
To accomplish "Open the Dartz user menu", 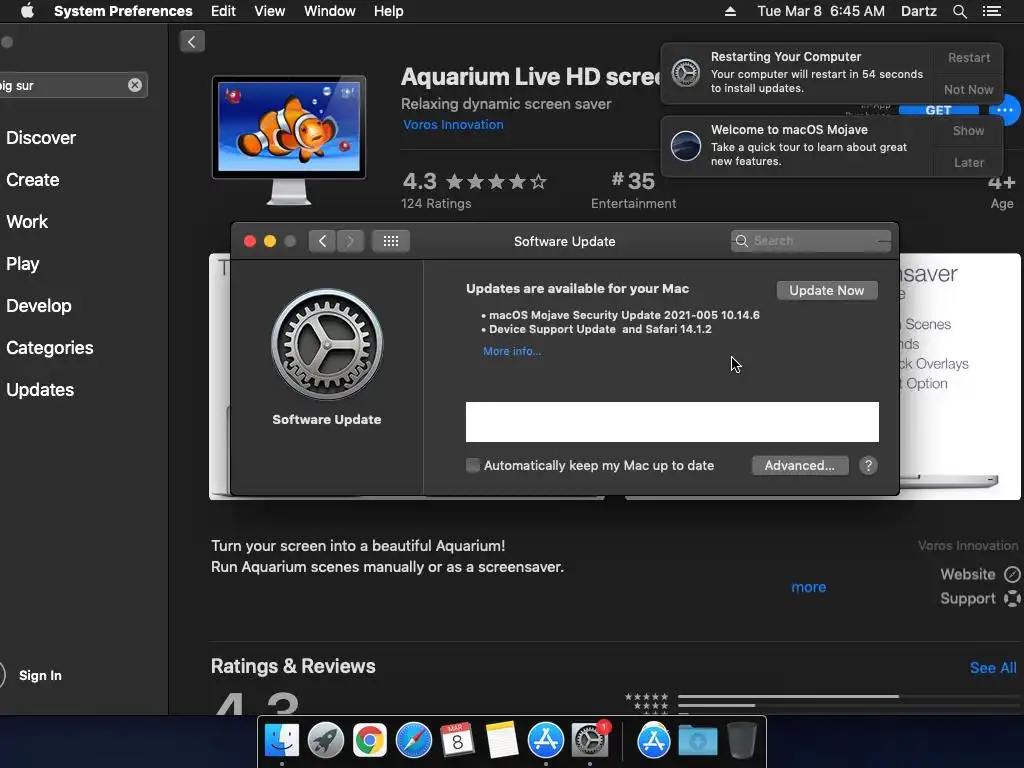I will pyautogui.click(x=918, y=11).
